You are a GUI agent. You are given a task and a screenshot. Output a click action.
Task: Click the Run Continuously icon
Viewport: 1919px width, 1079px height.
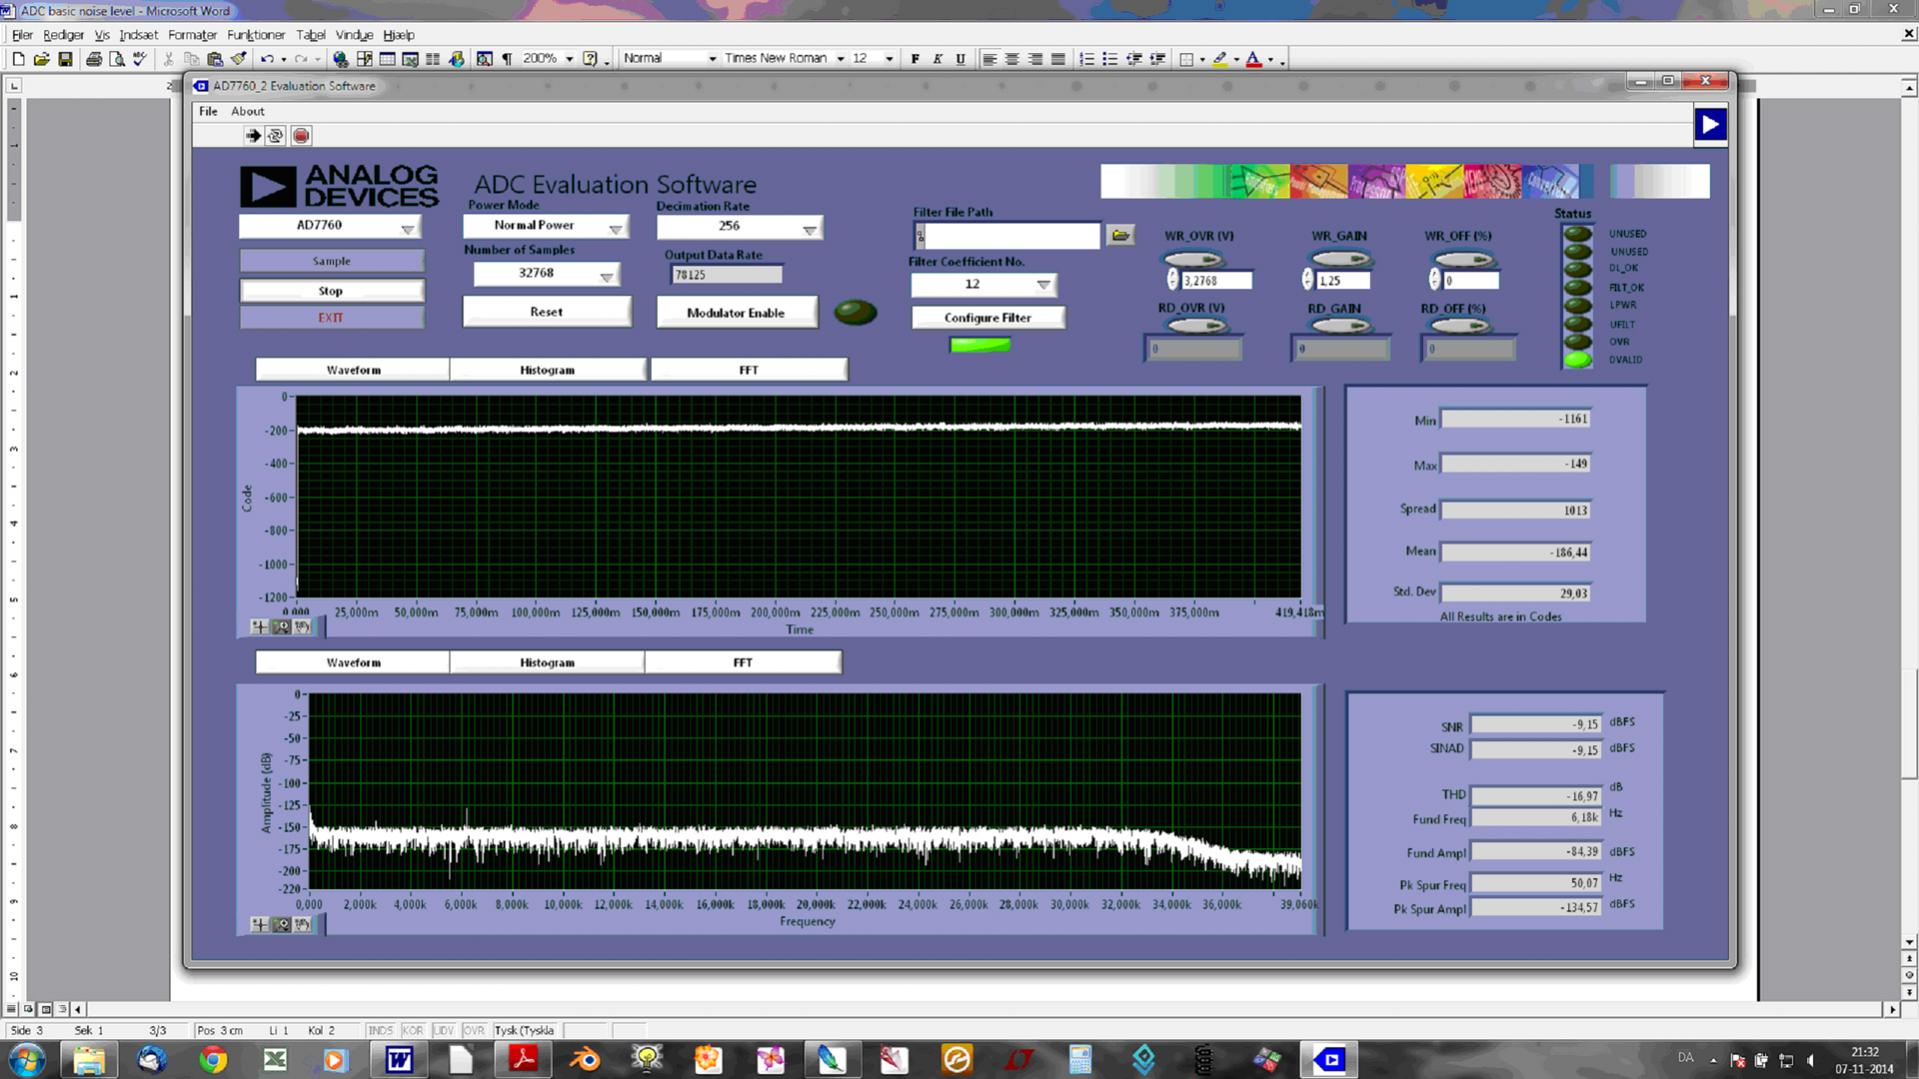pyautogui.click(x=276, y=135)
